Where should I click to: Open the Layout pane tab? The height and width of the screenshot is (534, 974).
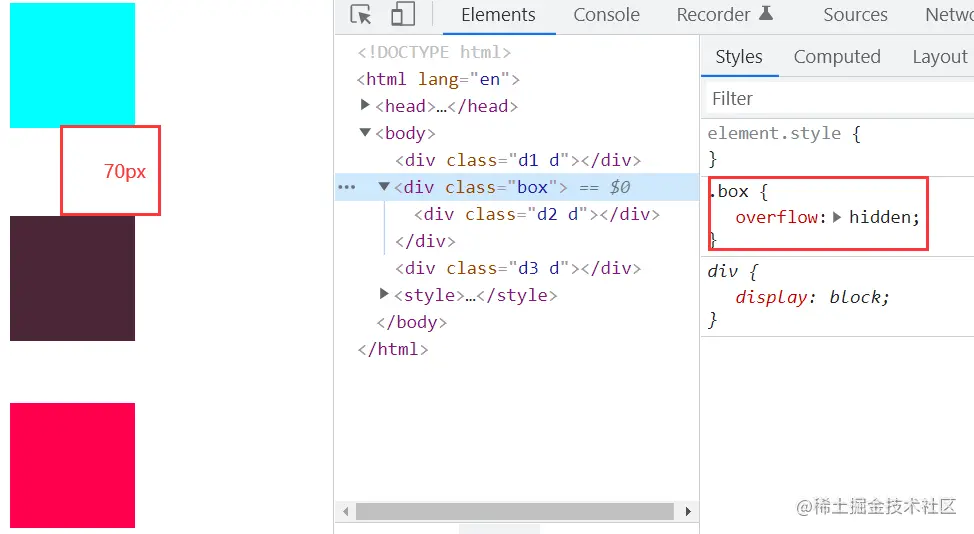940,57
